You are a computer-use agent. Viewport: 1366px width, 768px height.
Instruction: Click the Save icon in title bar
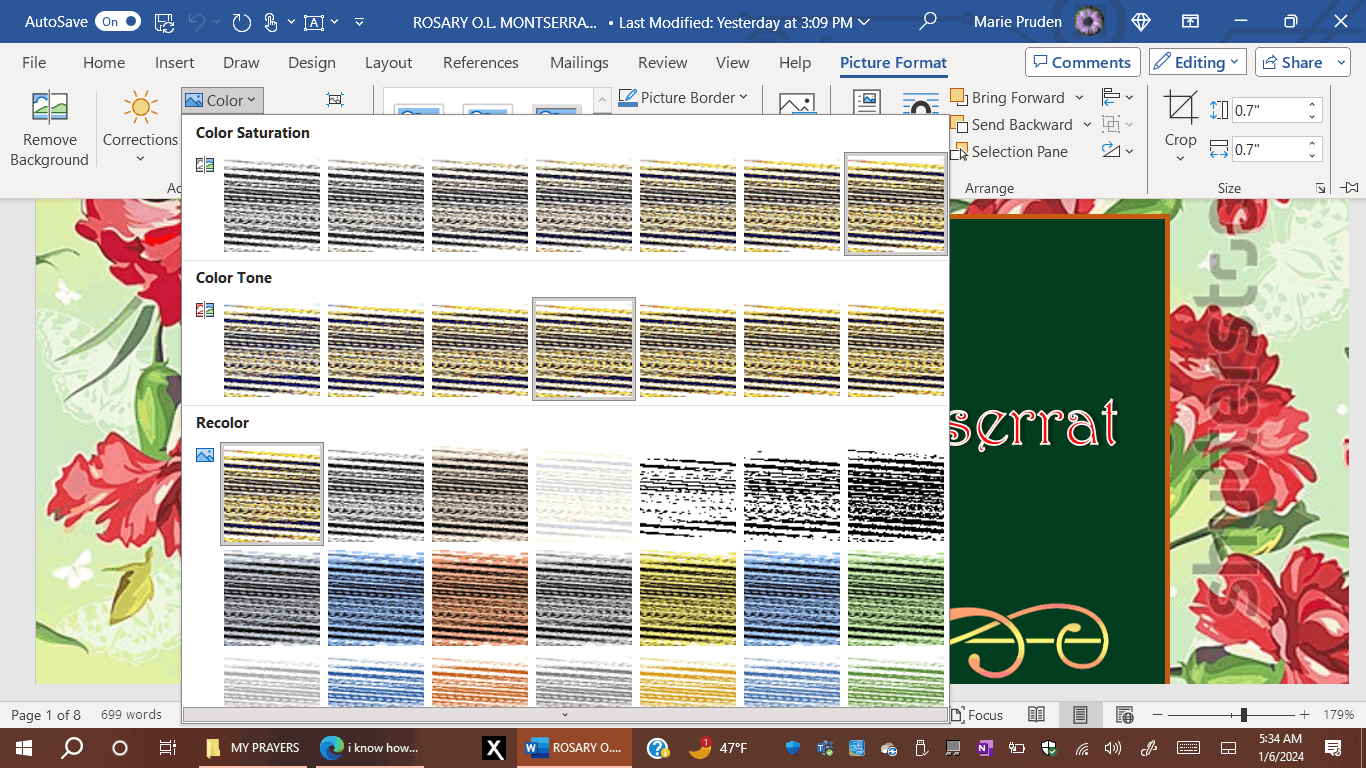[165, 21]
